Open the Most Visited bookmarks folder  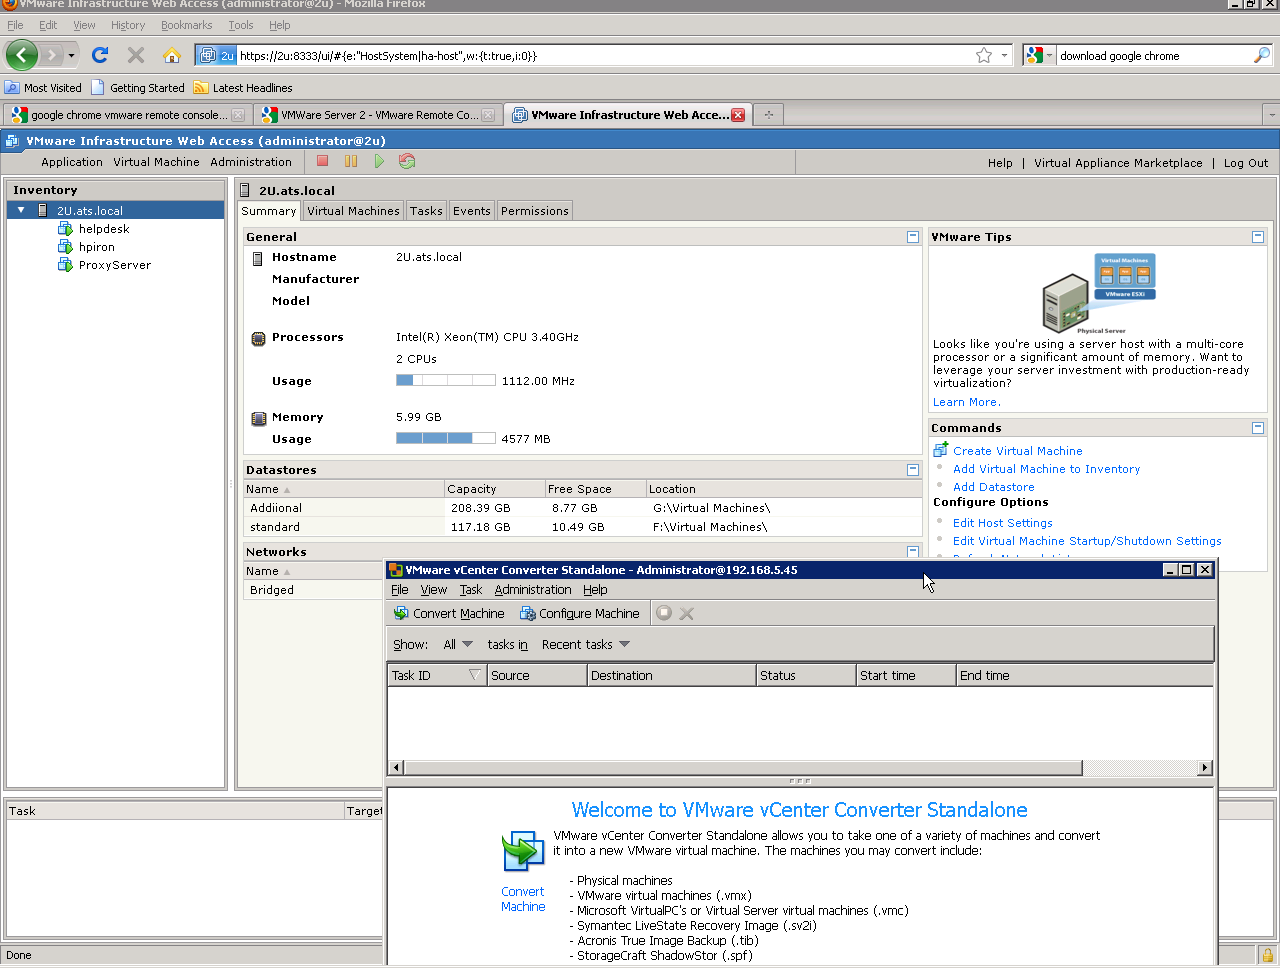[x=43, y=88]
